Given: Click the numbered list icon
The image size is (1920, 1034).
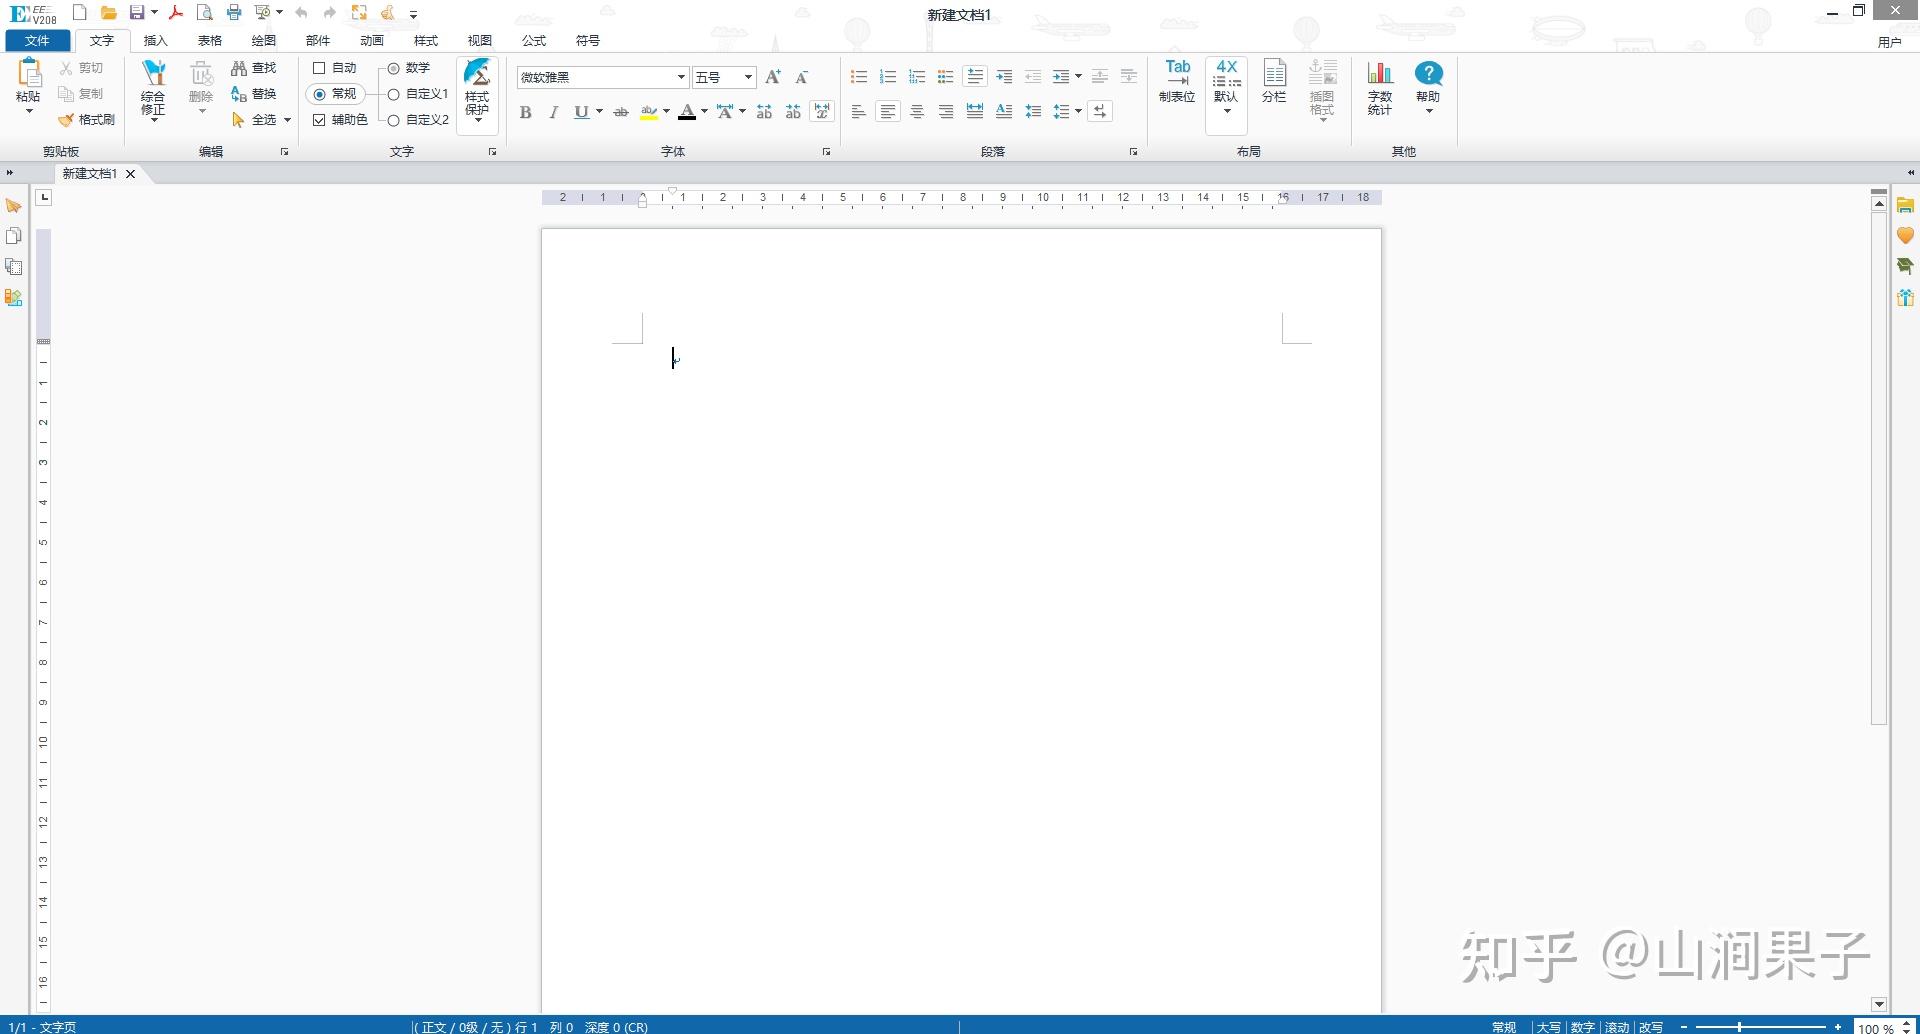Looking at the screenshot, I should [887, 77].
